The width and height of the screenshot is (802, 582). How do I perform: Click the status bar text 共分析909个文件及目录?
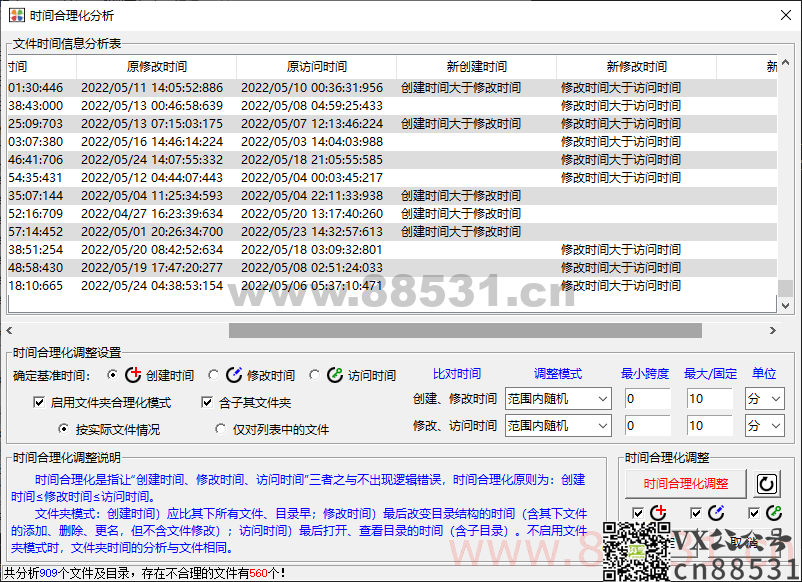pyautogui.click(x=66, y=573)
